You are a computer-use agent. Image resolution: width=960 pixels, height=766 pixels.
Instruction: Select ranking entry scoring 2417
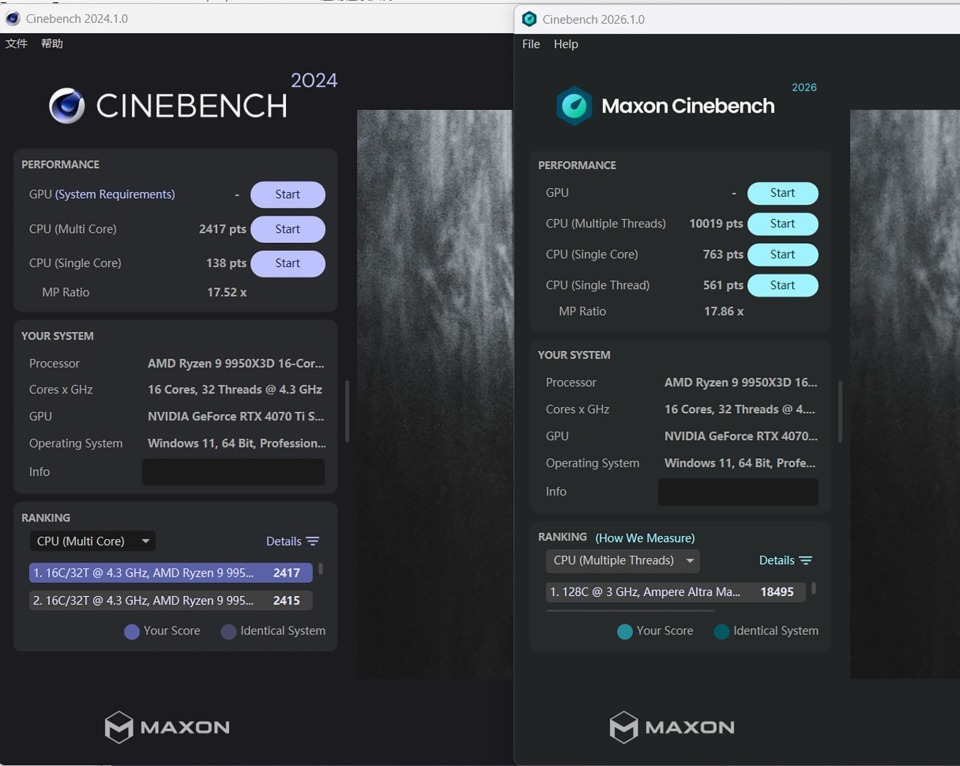coord(171,573)
